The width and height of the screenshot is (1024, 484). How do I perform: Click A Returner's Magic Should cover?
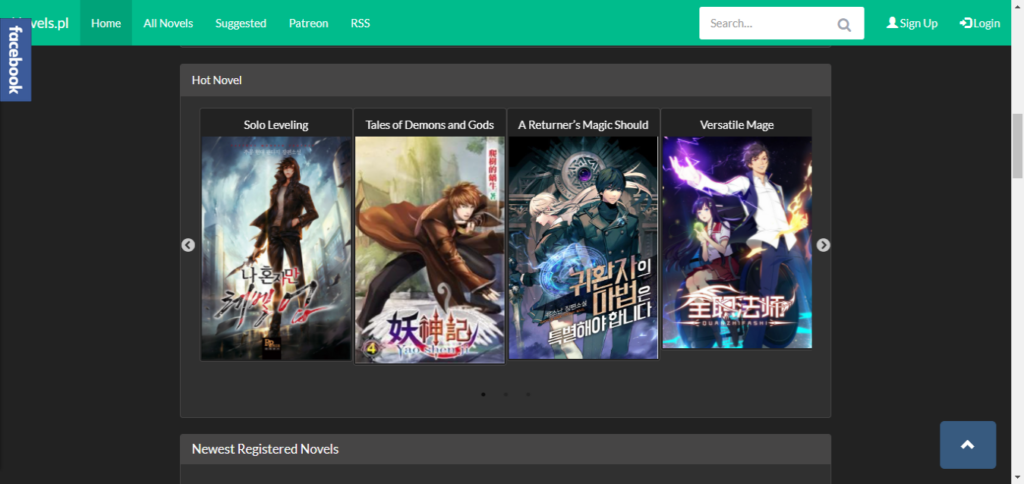583,248
